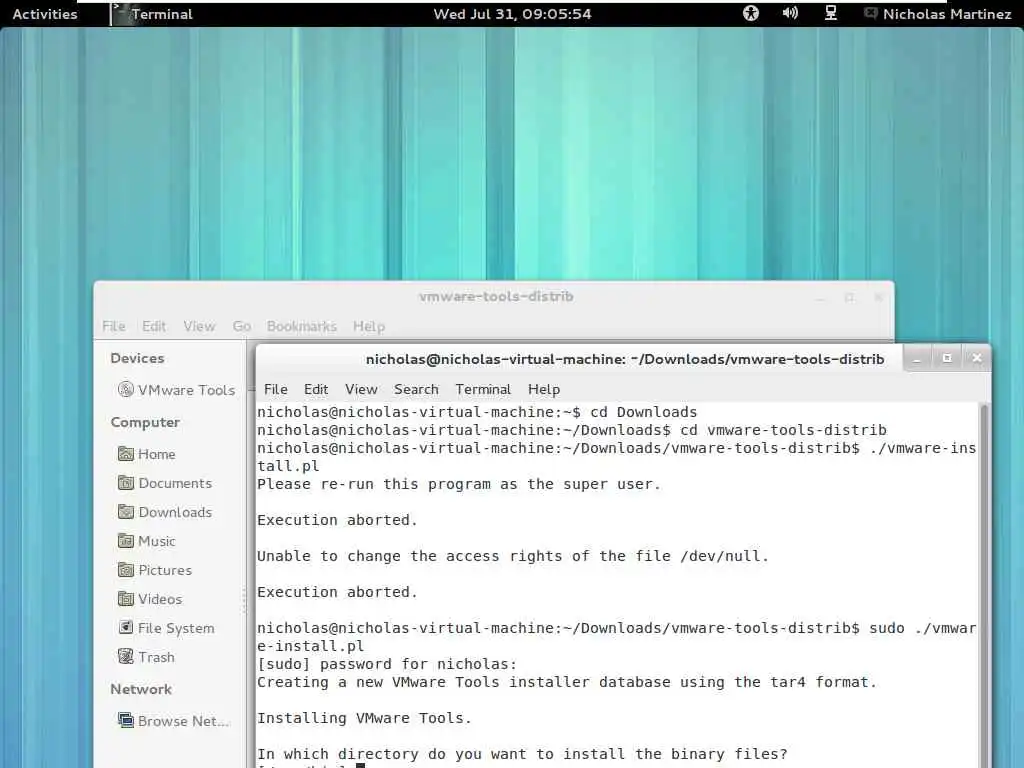Click the 'Creating a new VMware Tools installer' line
This screenshot has height=768, width=1024.
pos(566,682)
